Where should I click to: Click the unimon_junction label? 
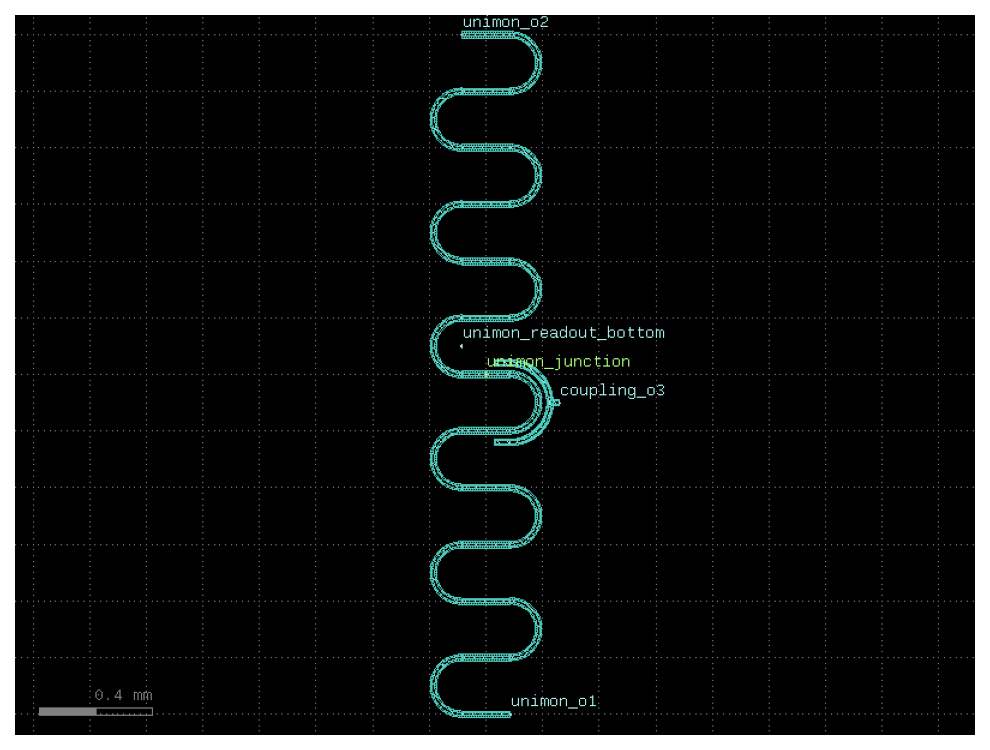point(558,362)
